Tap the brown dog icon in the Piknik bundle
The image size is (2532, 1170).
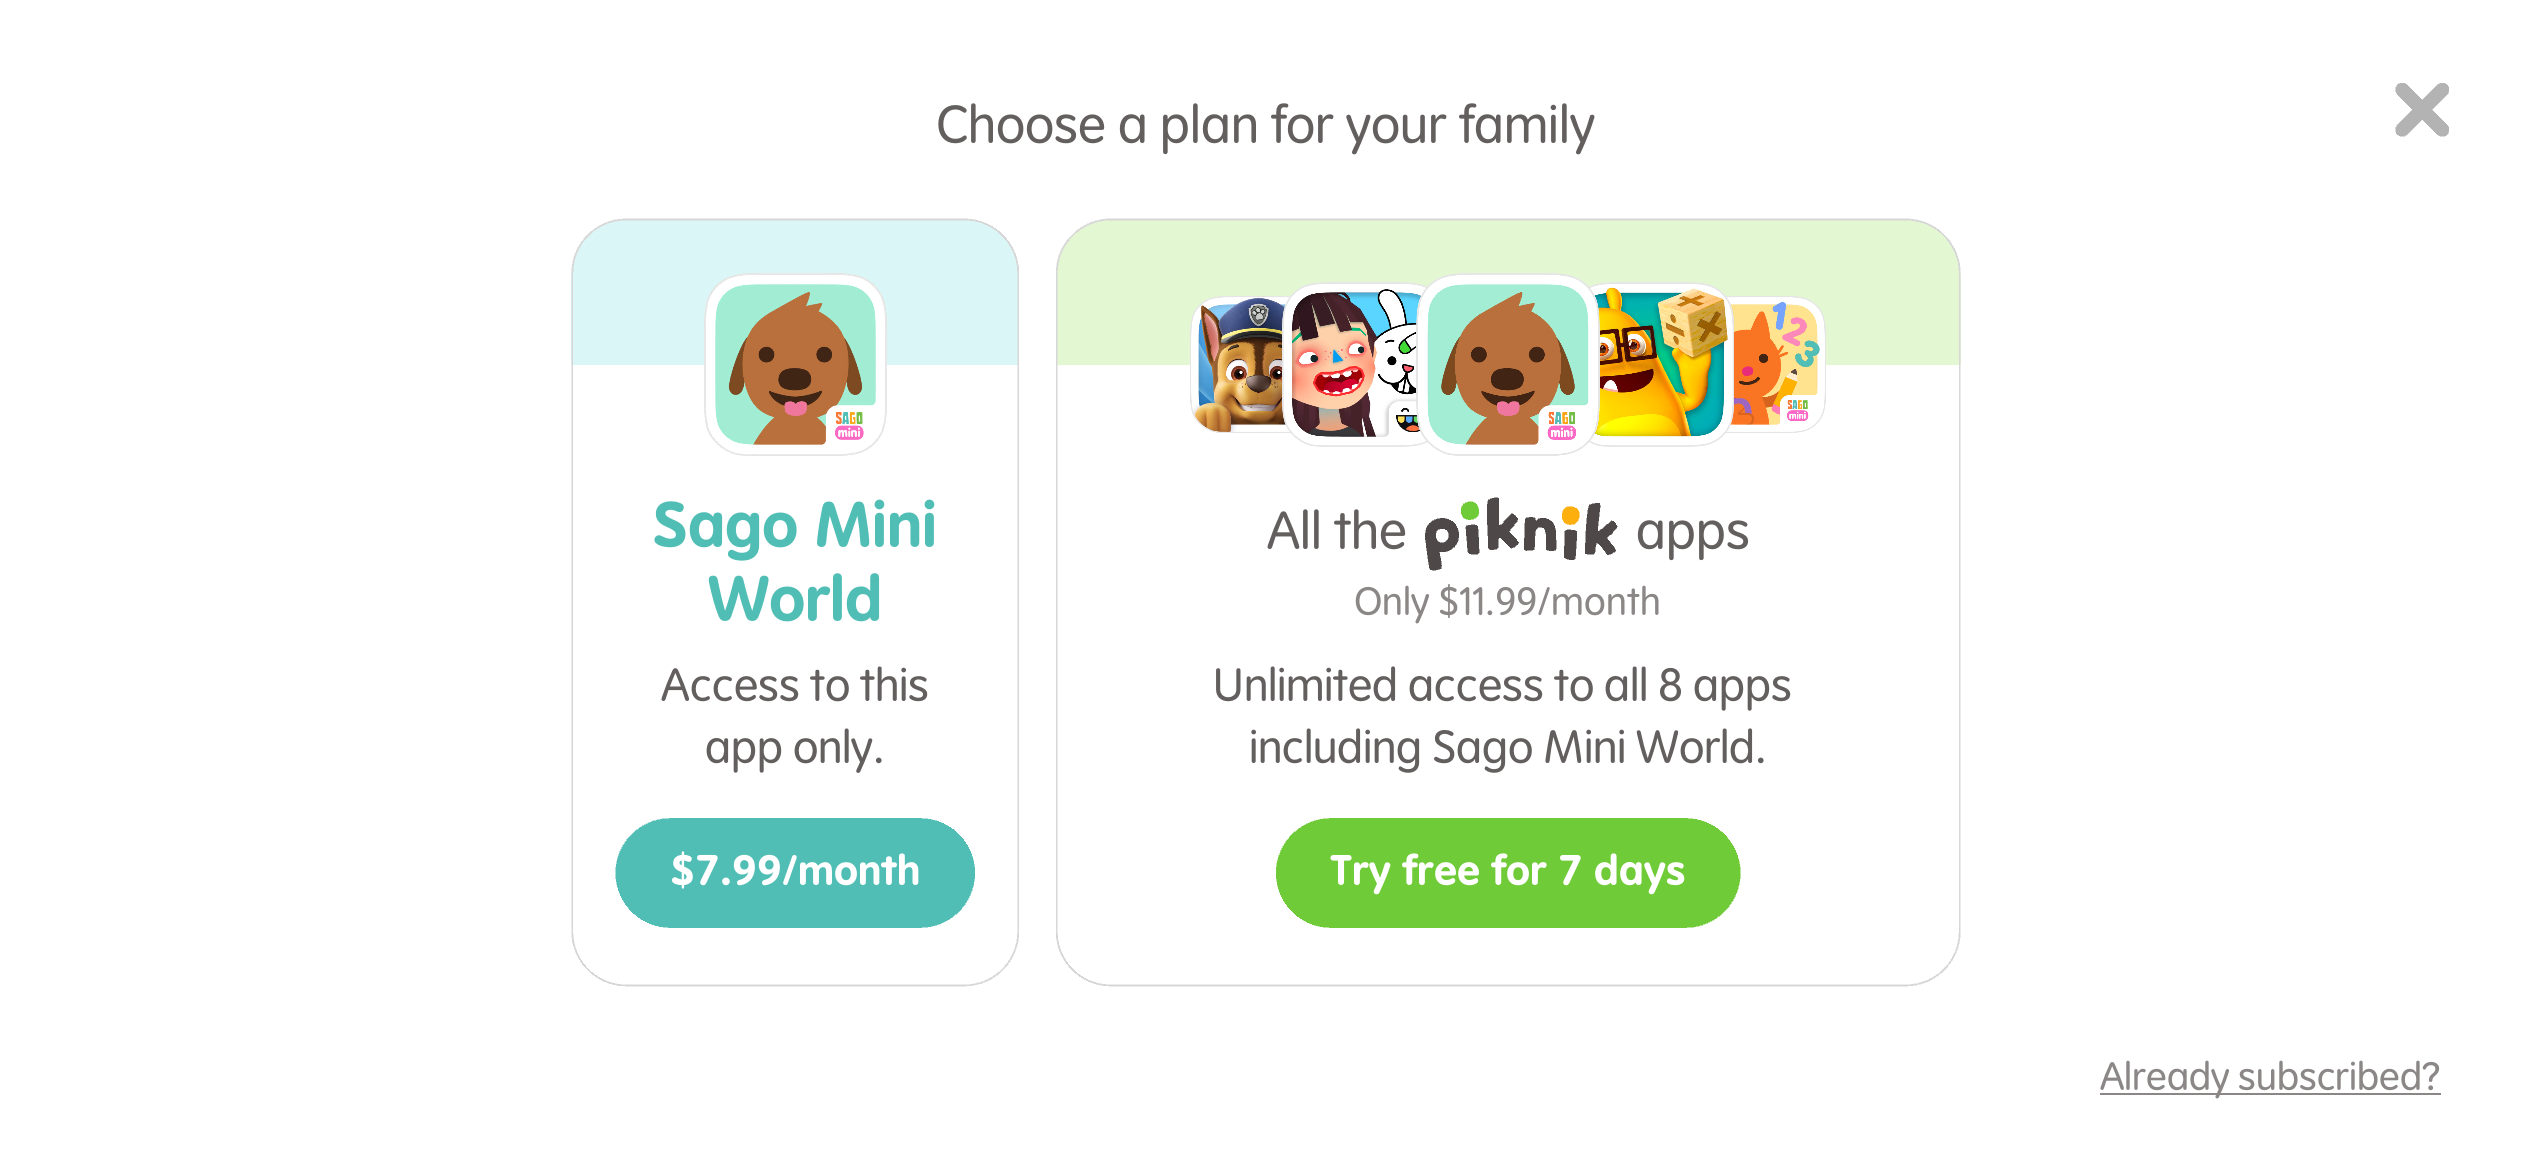(x=1507, y=364)
